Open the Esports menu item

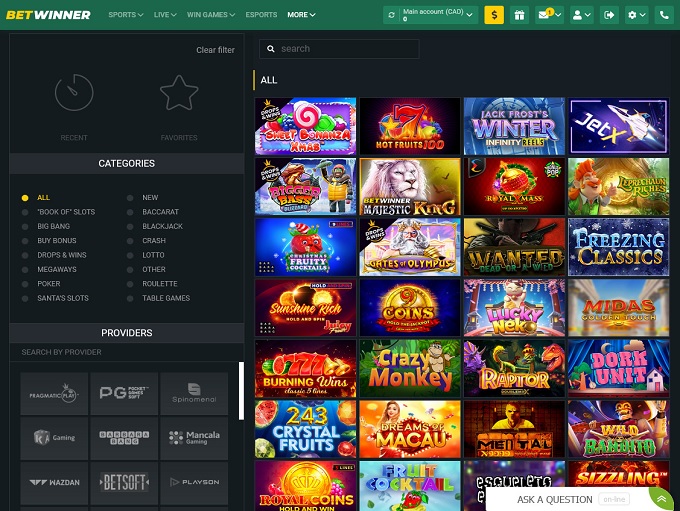click(261, 15)
